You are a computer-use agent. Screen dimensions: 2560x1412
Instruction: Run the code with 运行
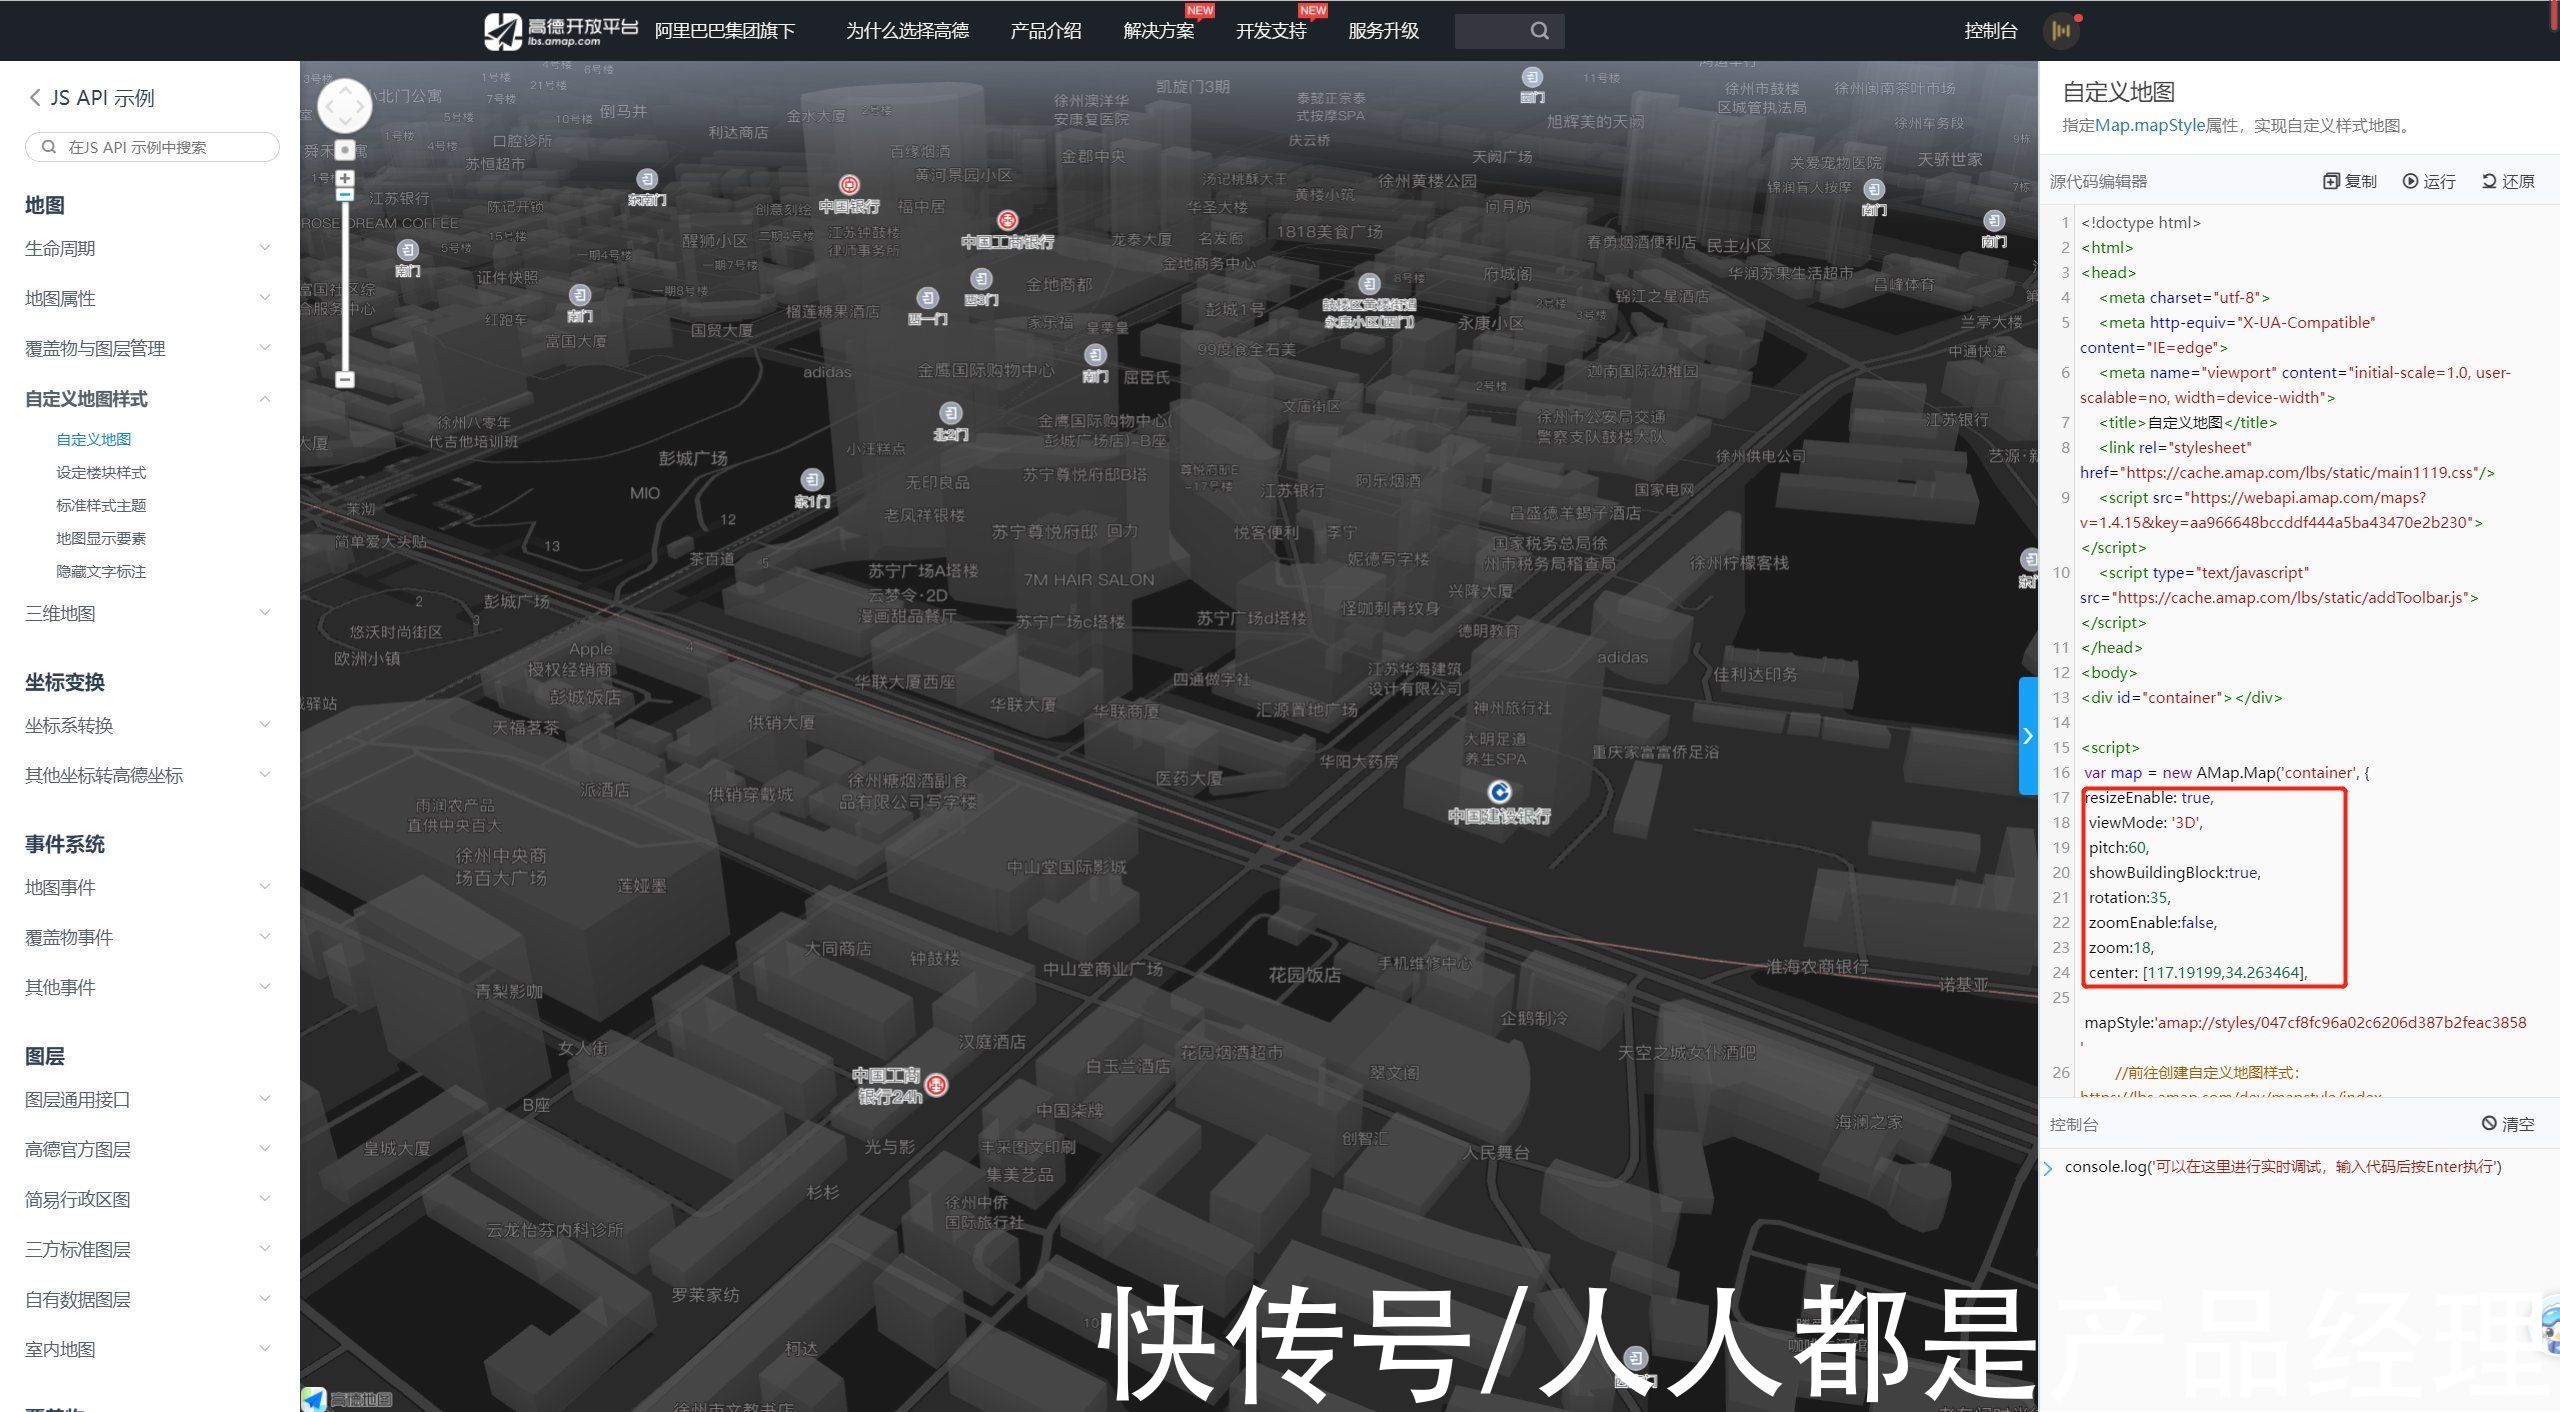tap(2429, 181)
